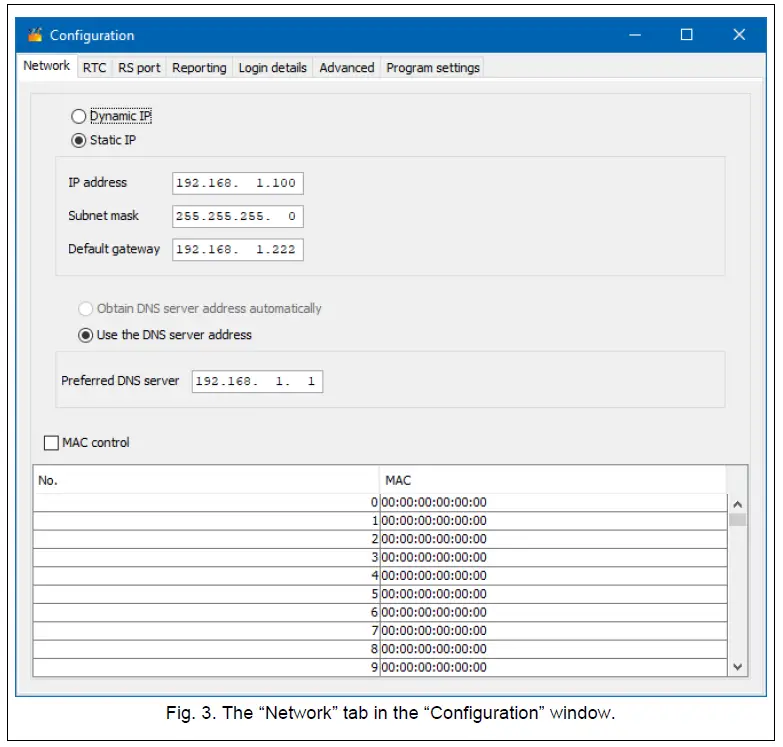Select MAC address in row 0
Screen dimensions: 783x747
click(553, 502)
